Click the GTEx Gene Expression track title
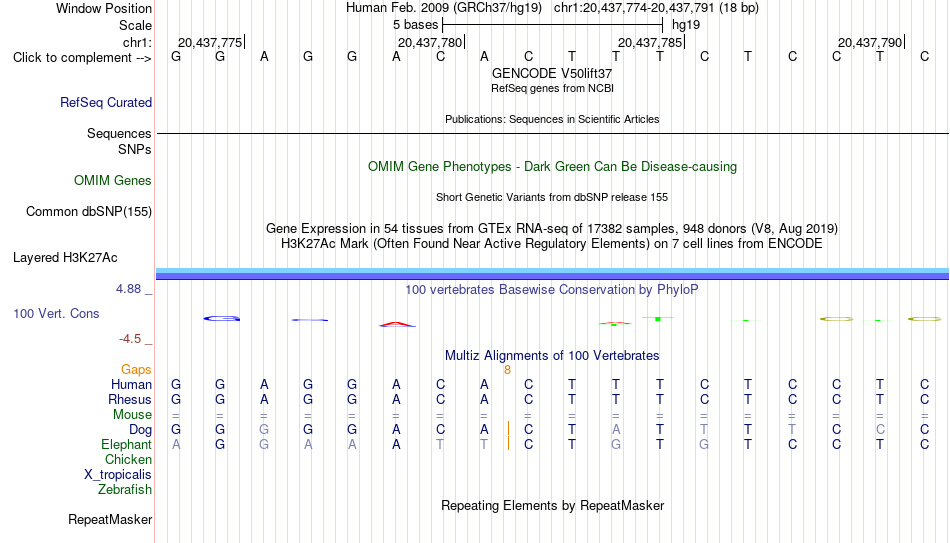The height and width of the screenshot is (543, 950). click(552, 228)
